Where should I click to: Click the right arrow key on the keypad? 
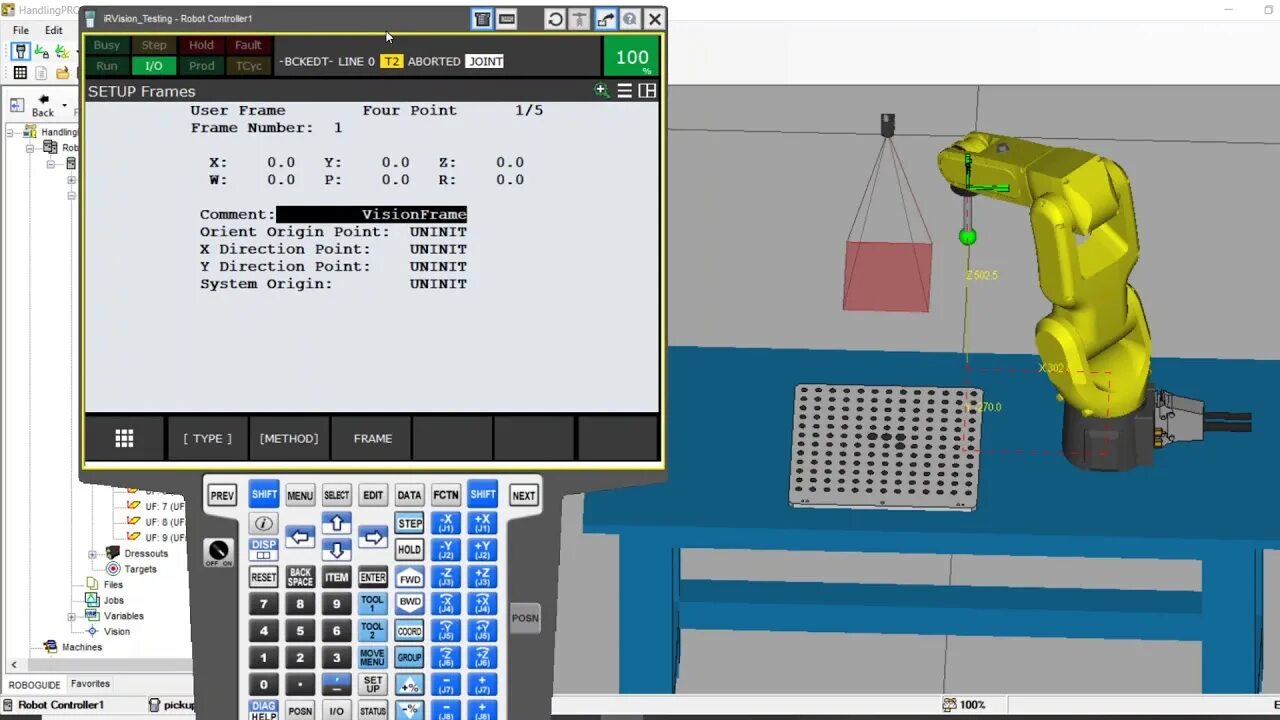(x=372, y=537)
